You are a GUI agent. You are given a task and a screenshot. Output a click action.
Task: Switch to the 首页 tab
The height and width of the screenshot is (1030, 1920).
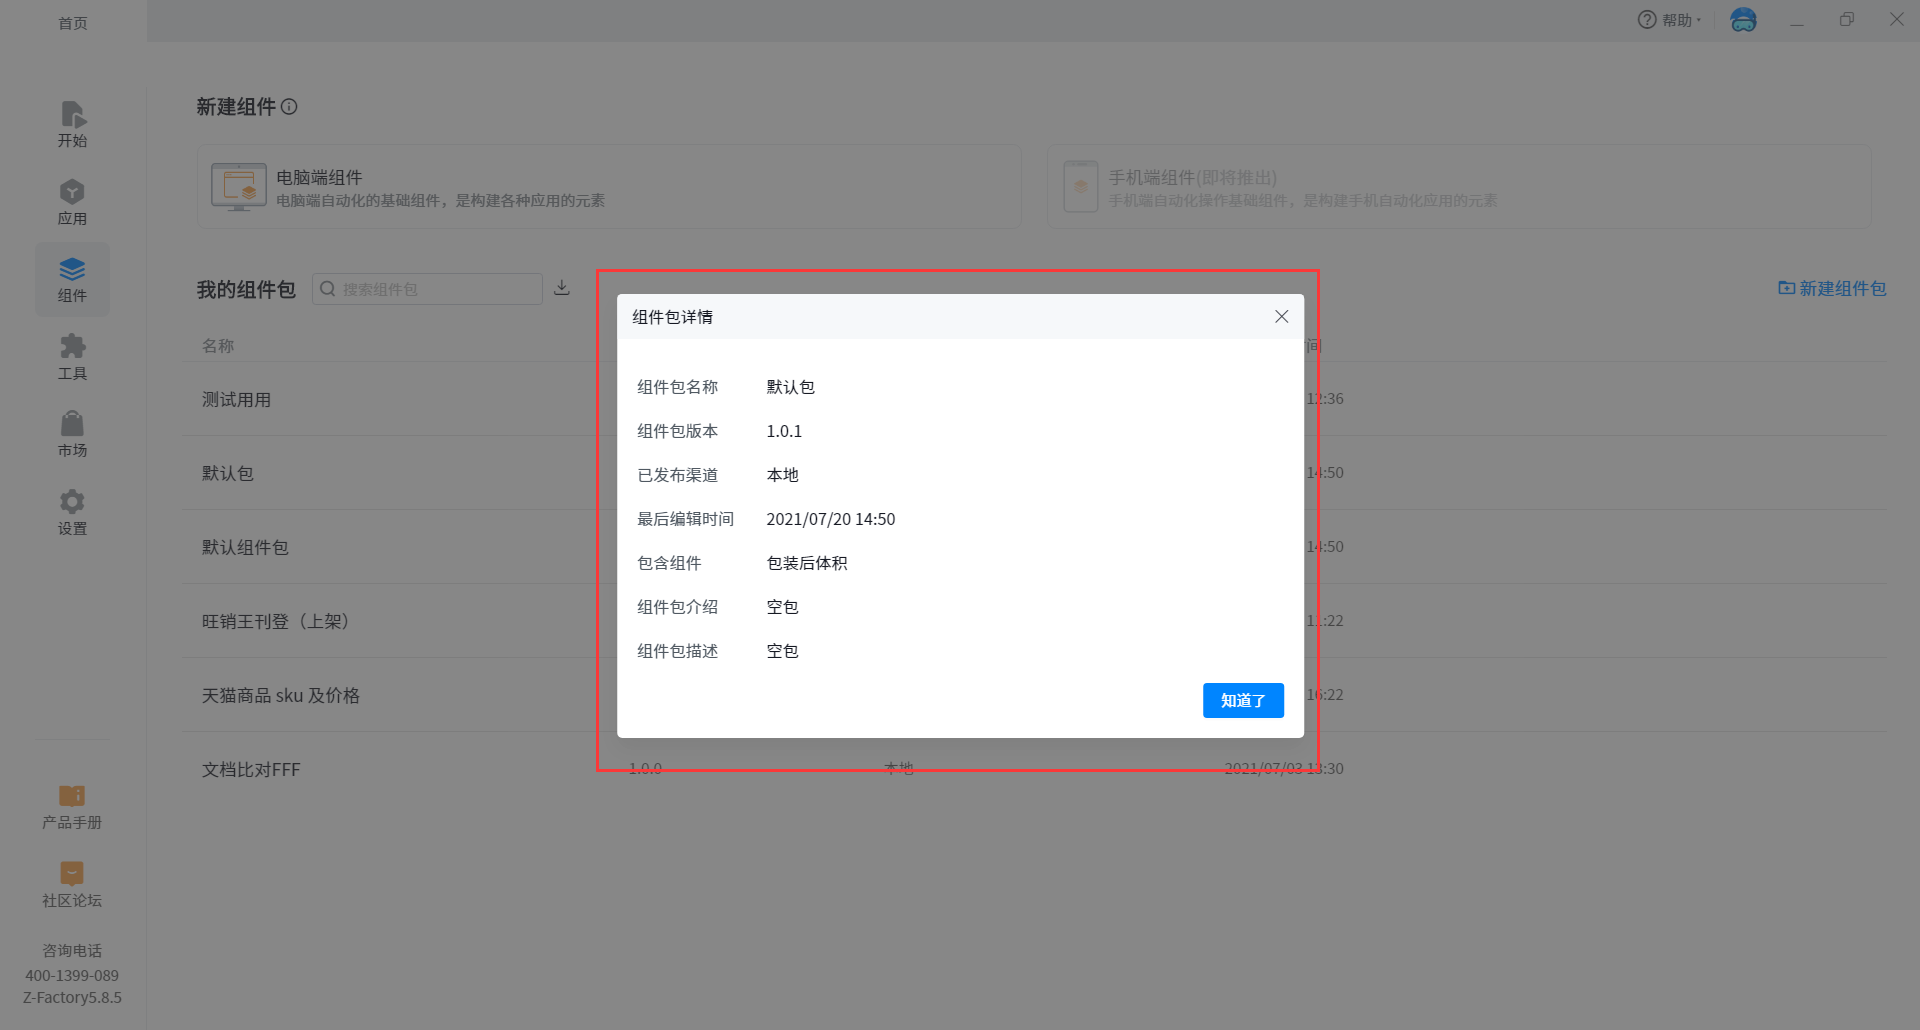coord(73,22)
